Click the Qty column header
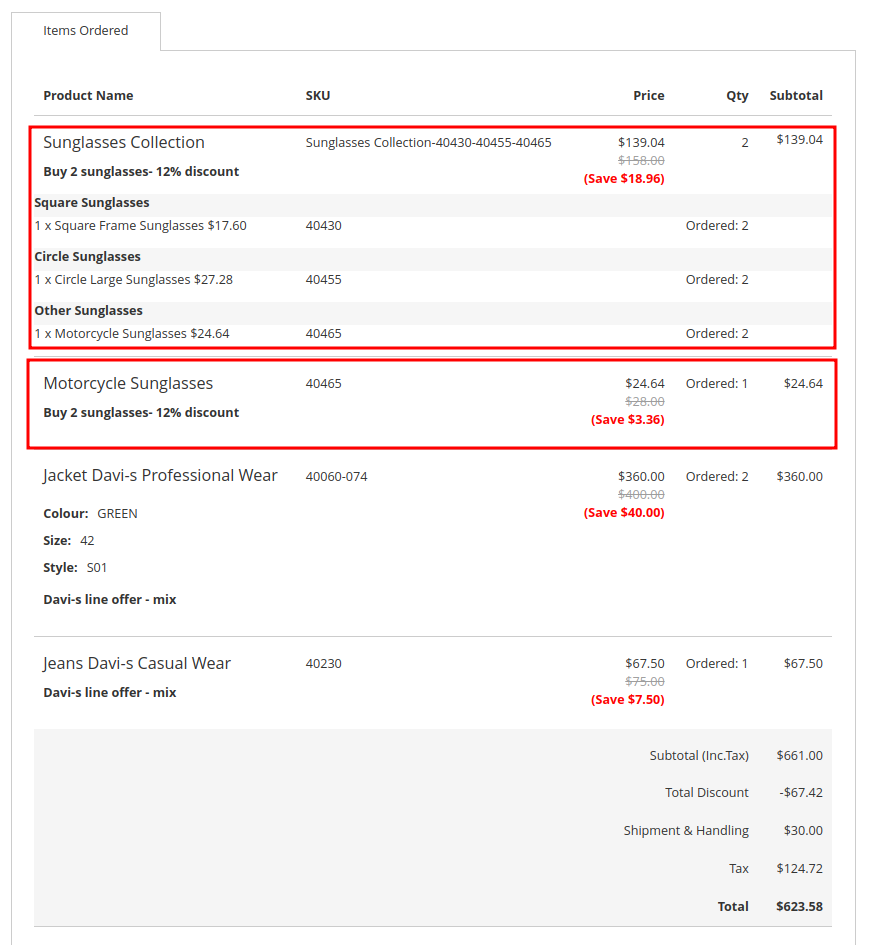The image size is (871, 945). (x=737, y=96)
